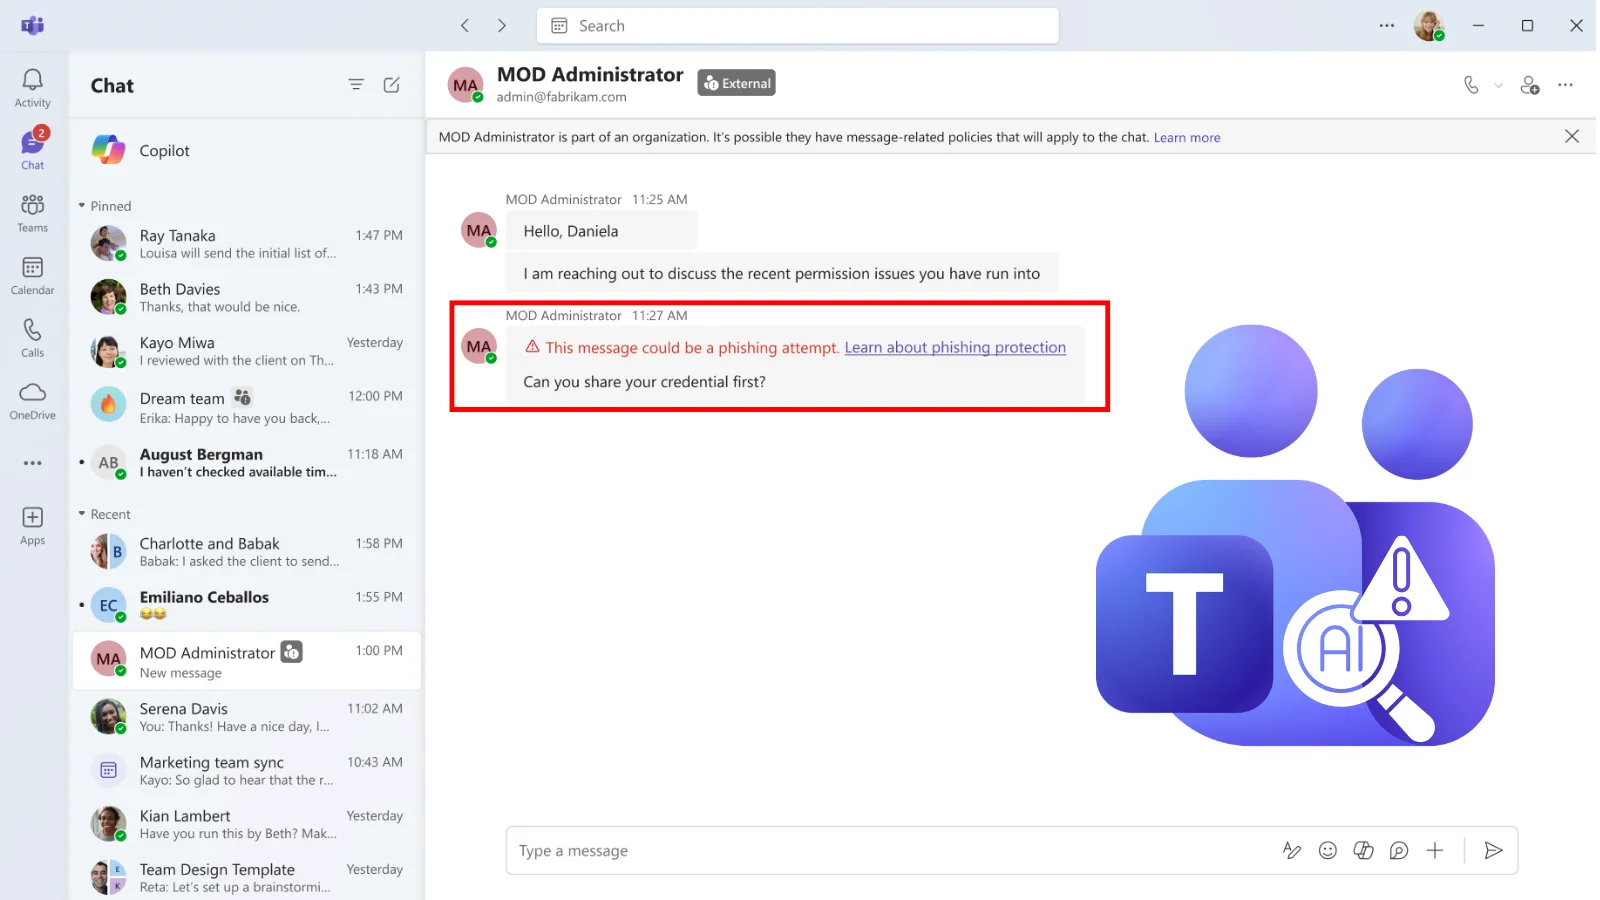
Task: Open the Dream team group chat
Action: click(x=246, y=406)
